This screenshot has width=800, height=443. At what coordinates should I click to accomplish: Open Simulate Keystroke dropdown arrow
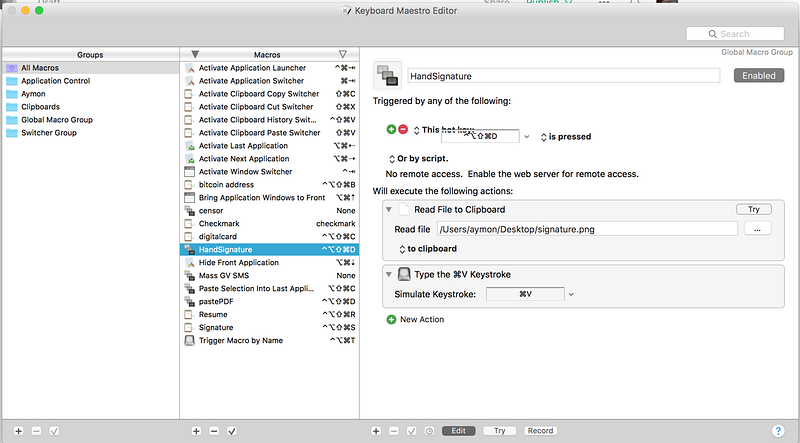click(x=571, y=294)
